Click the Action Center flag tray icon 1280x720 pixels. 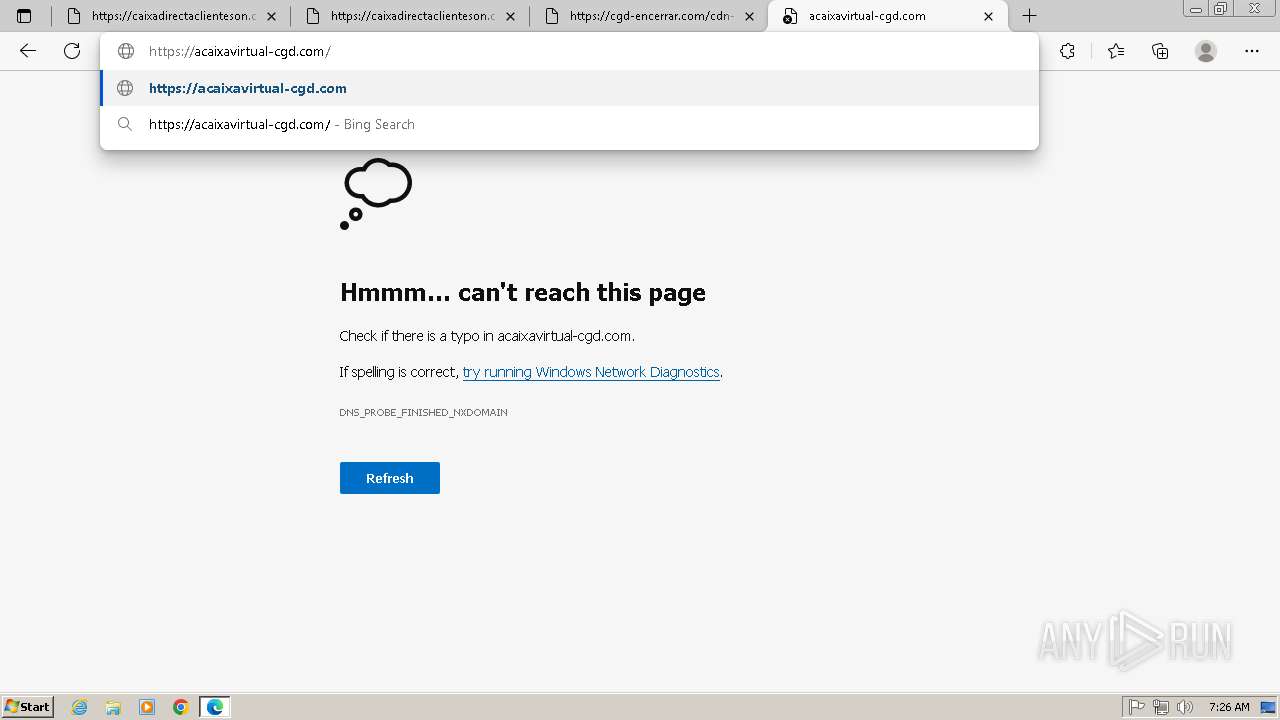pos(1138,707)
